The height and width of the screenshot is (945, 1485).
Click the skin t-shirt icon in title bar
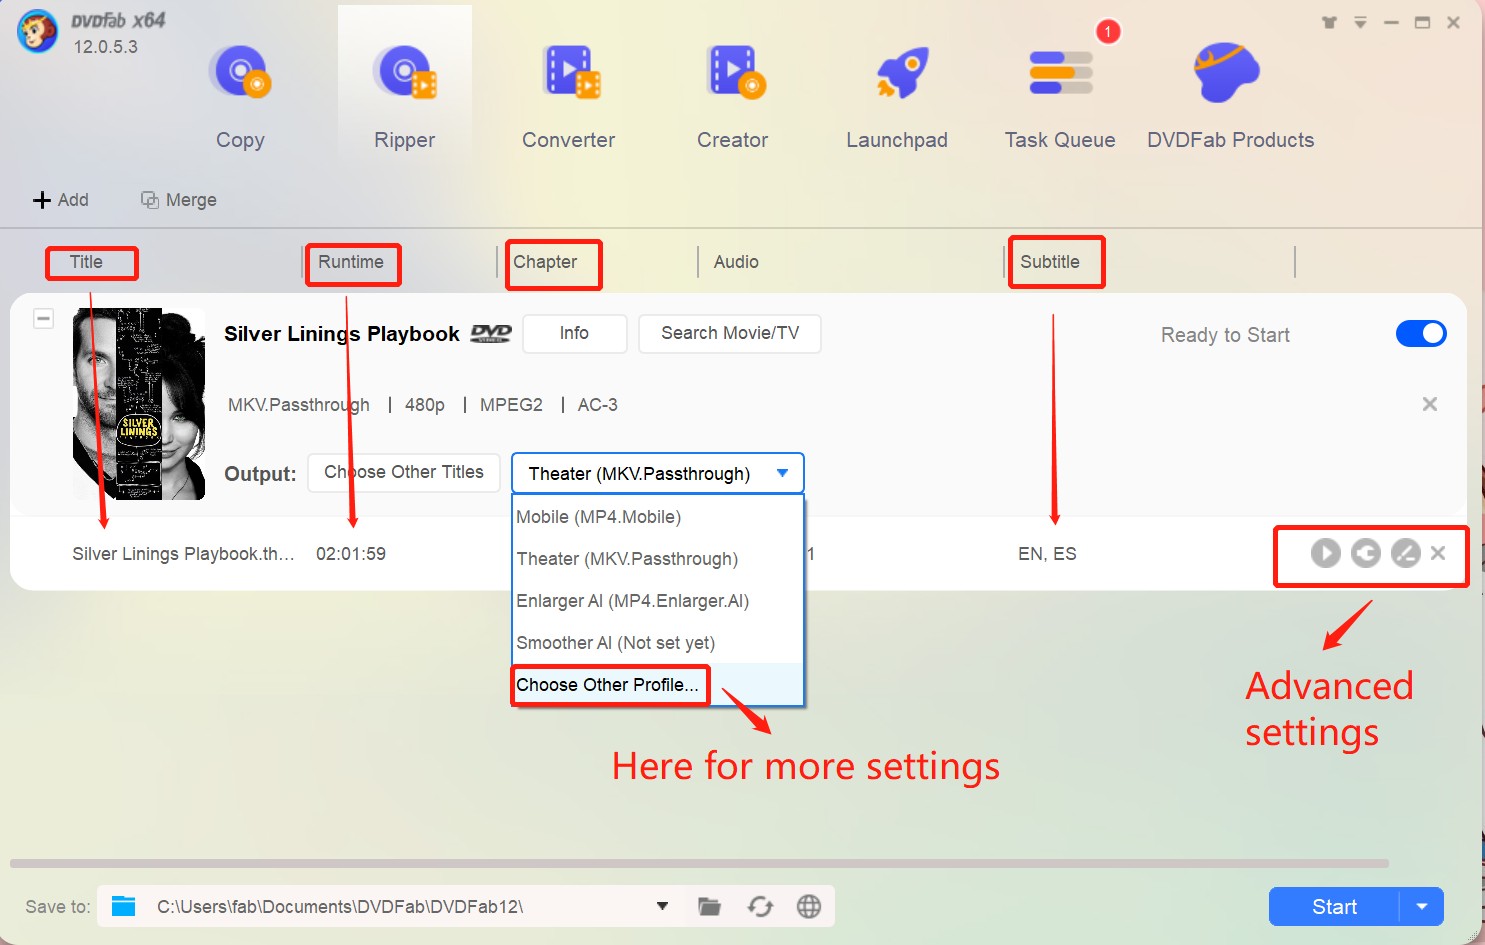click(1329, 22)
